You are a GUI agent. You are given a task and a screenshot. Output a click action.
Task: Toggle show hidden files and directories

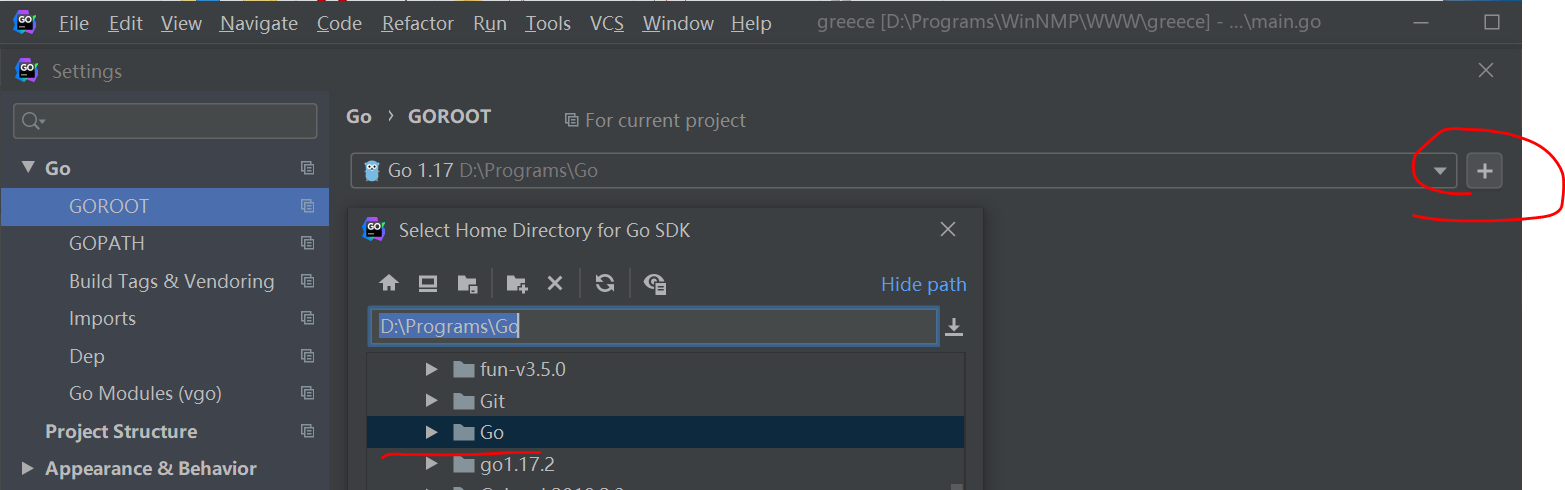point(656,284)
